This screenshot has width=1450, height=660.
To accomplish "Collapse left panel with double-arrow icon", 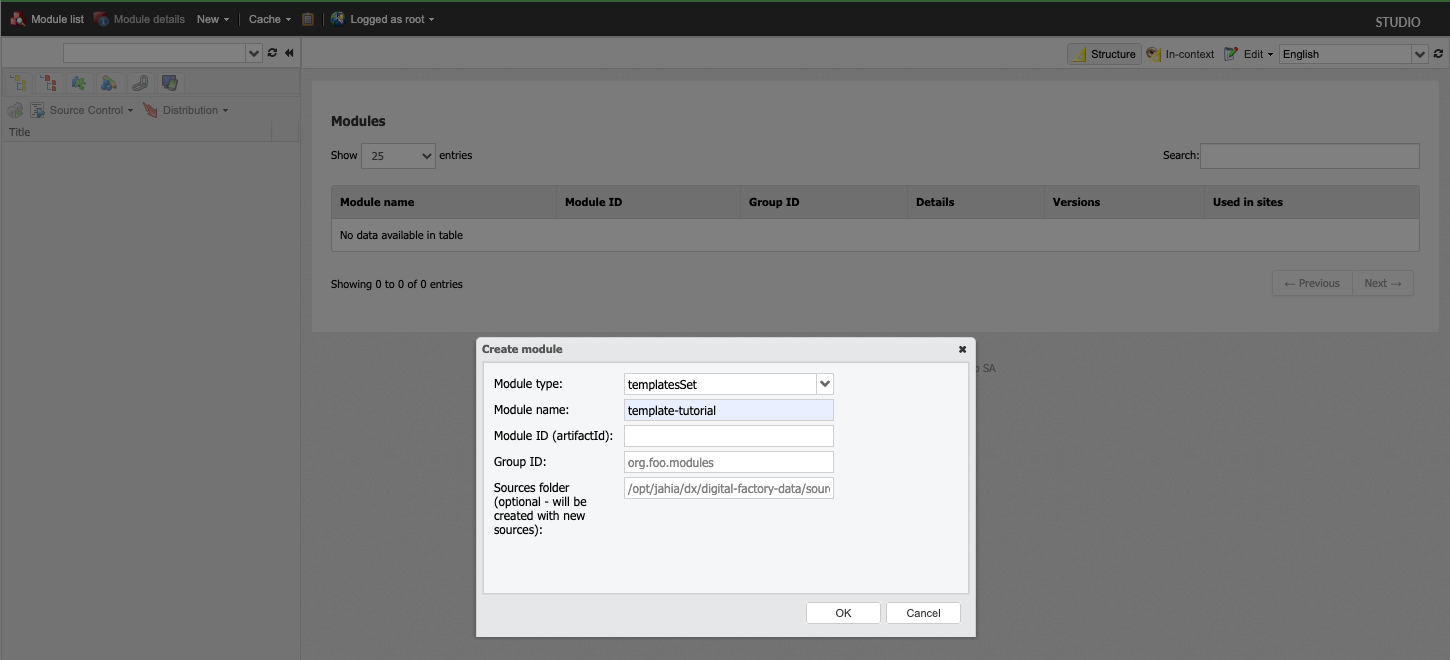I will 289,53.
